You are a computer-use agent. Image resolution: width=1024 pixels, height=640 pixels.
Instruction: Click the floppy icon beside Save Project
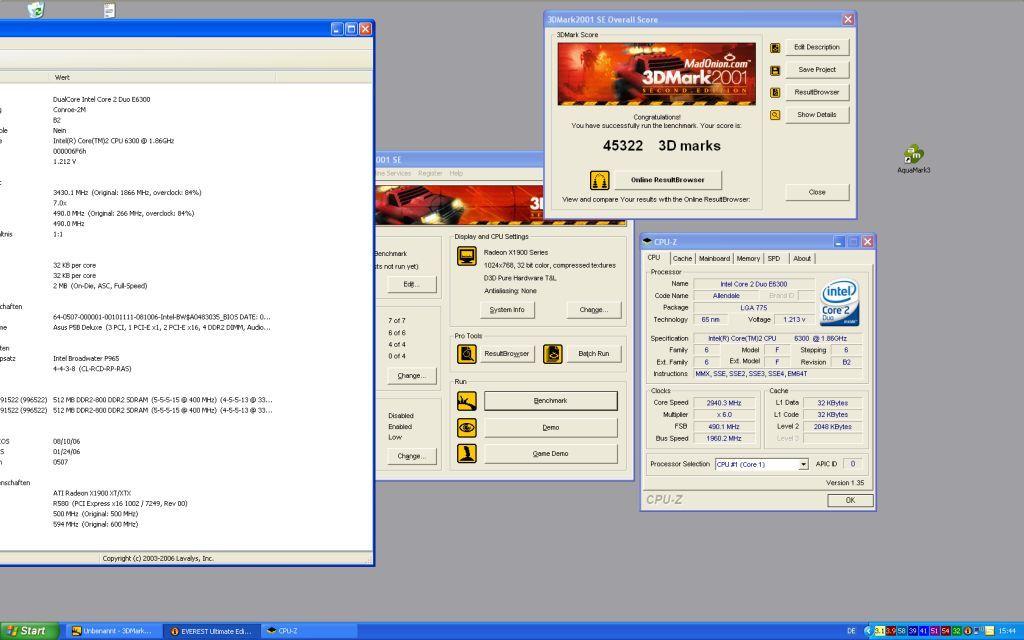coord(775,71)
